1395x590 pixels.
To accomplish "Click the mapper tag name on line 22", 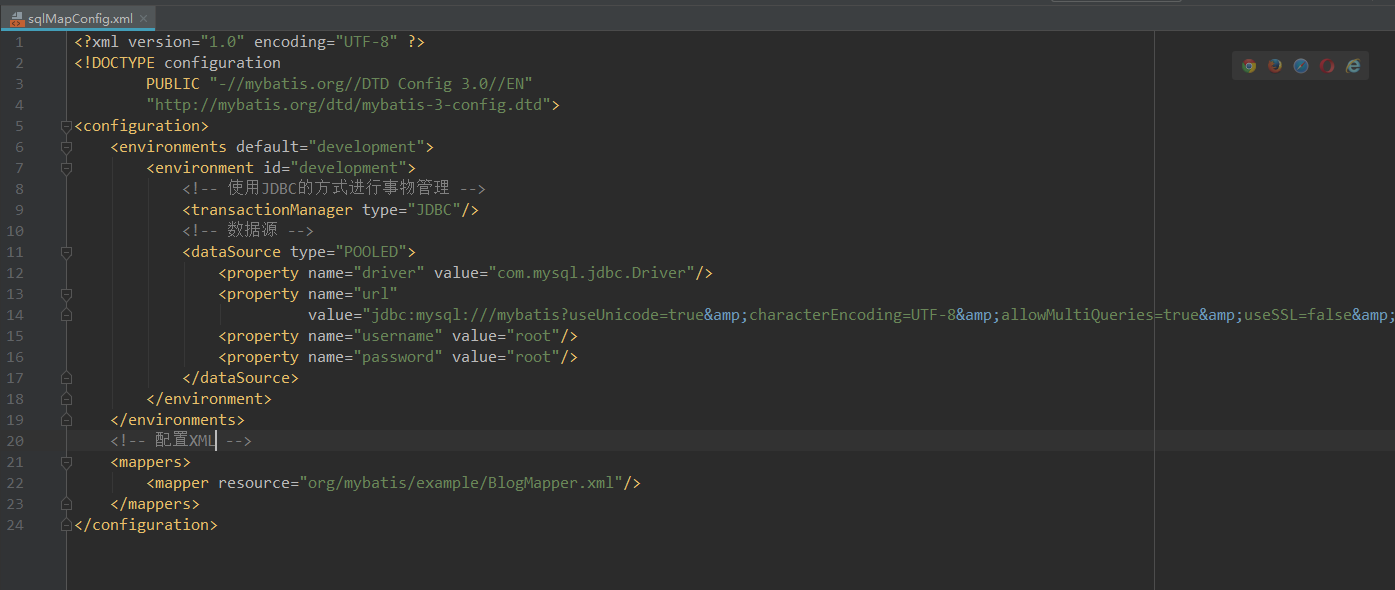I will coord(182,483).
